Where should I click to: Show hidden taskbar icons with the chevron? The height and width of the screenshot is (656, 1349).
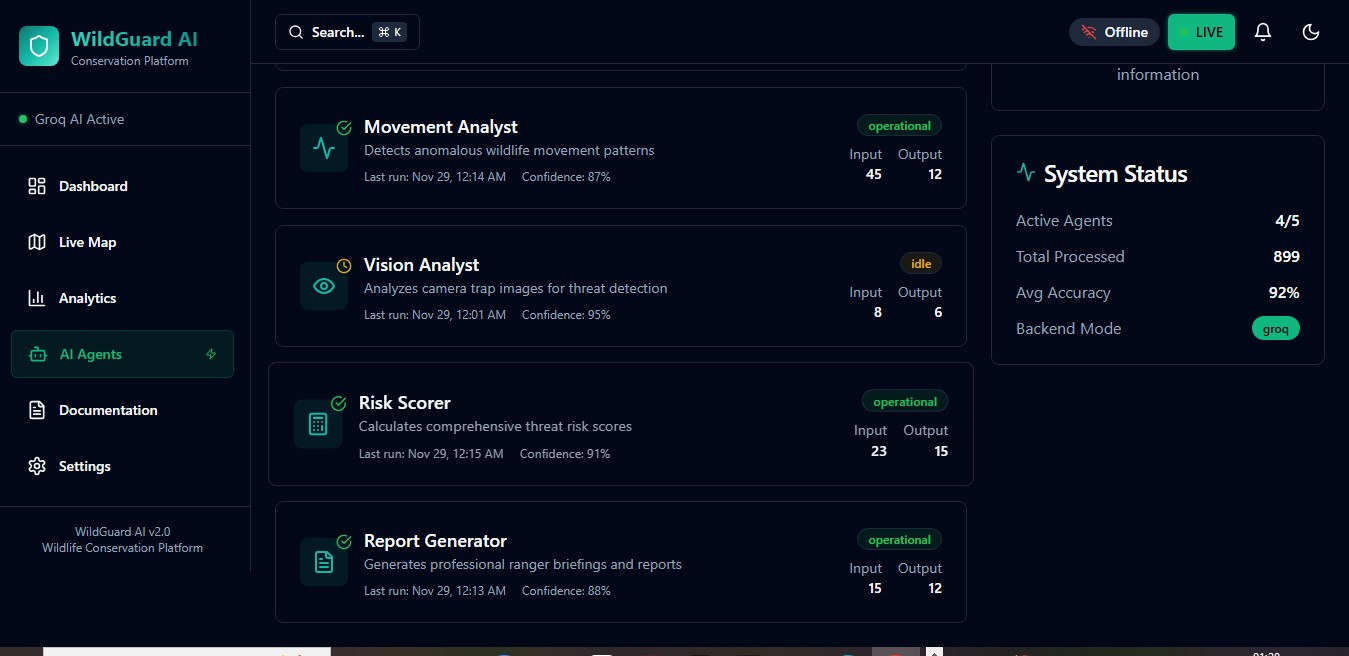pyautogui.click(x=935, y=651)
